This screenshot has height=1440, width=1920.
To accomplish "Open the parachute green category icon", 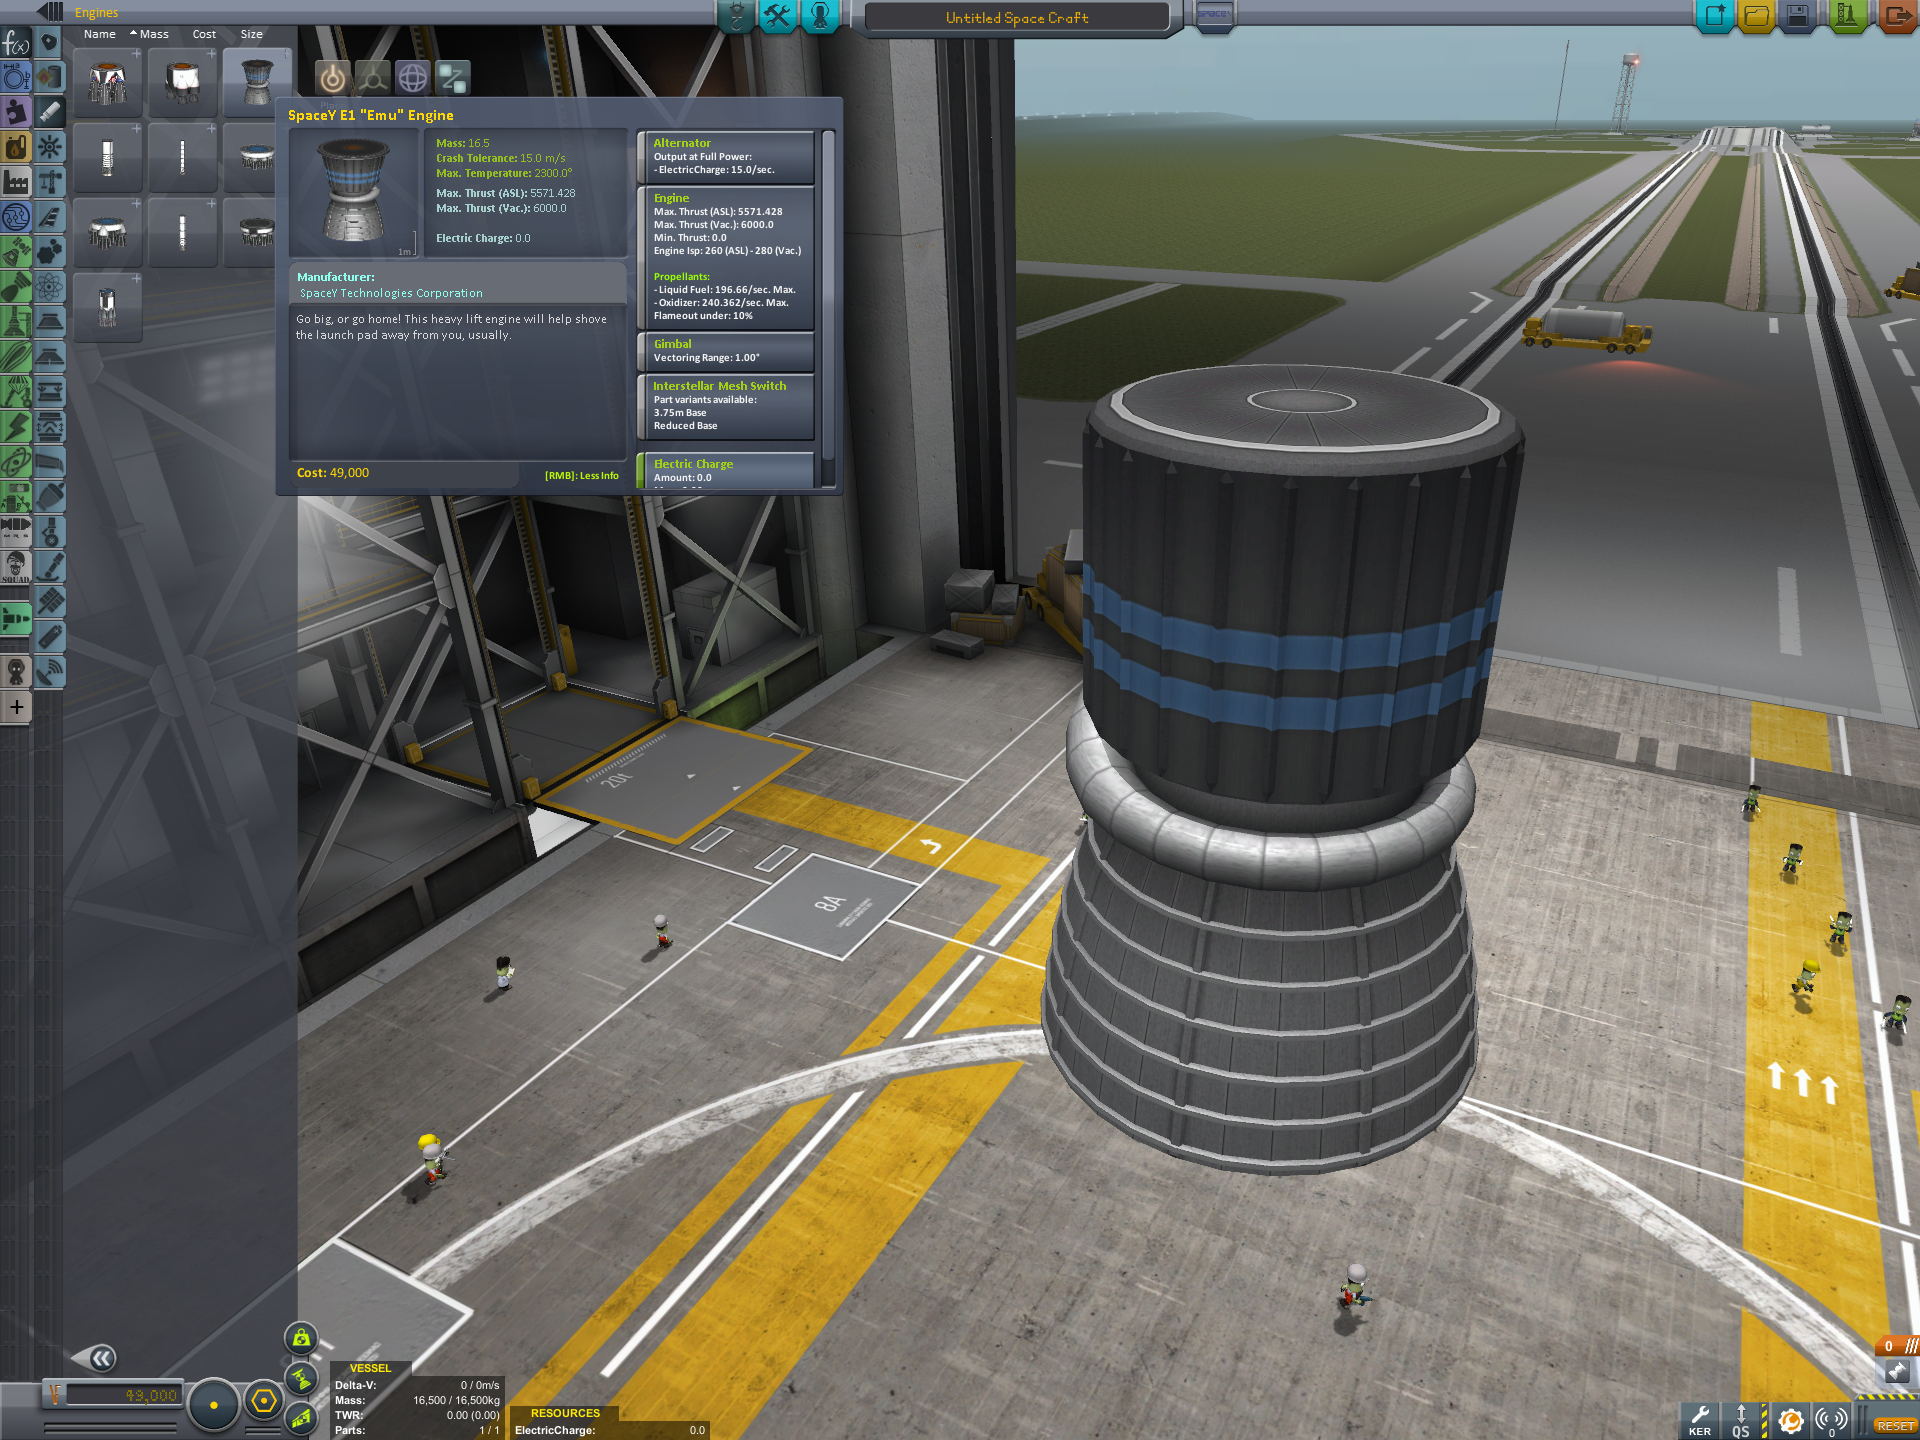I will point(16,391).
